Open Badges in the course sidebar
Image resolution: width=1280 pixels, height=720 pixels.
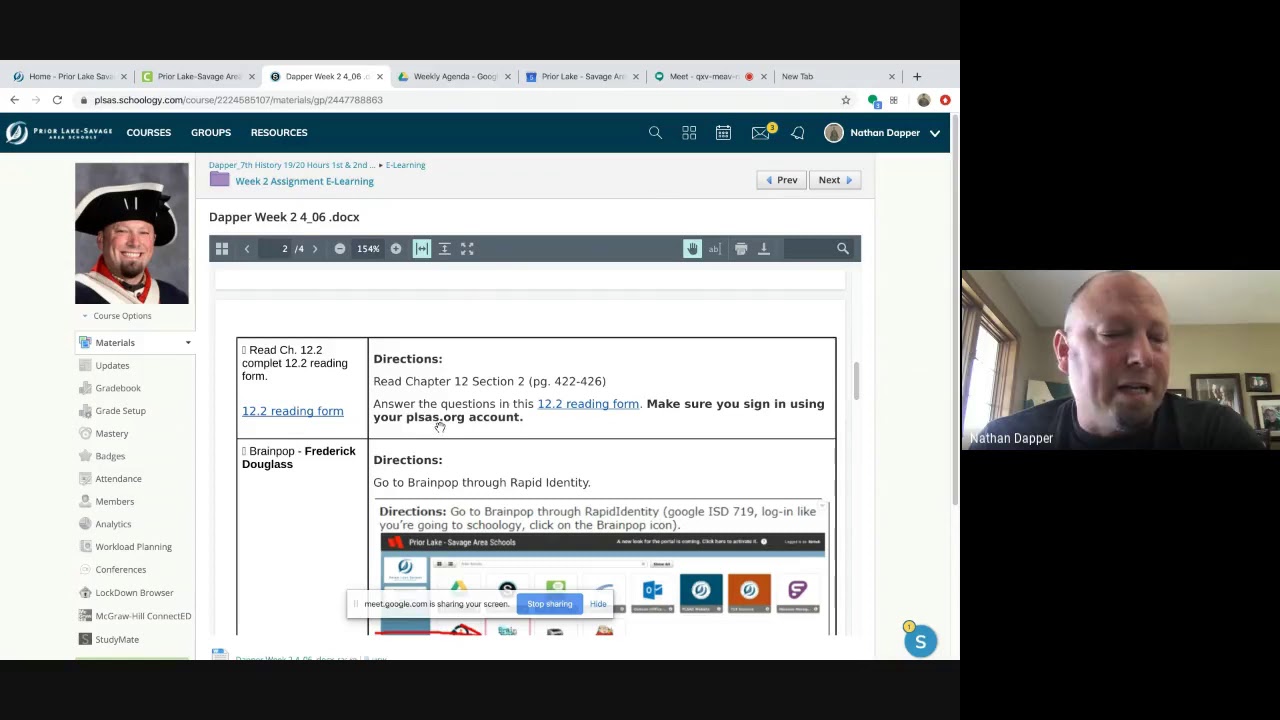[110, 456]
